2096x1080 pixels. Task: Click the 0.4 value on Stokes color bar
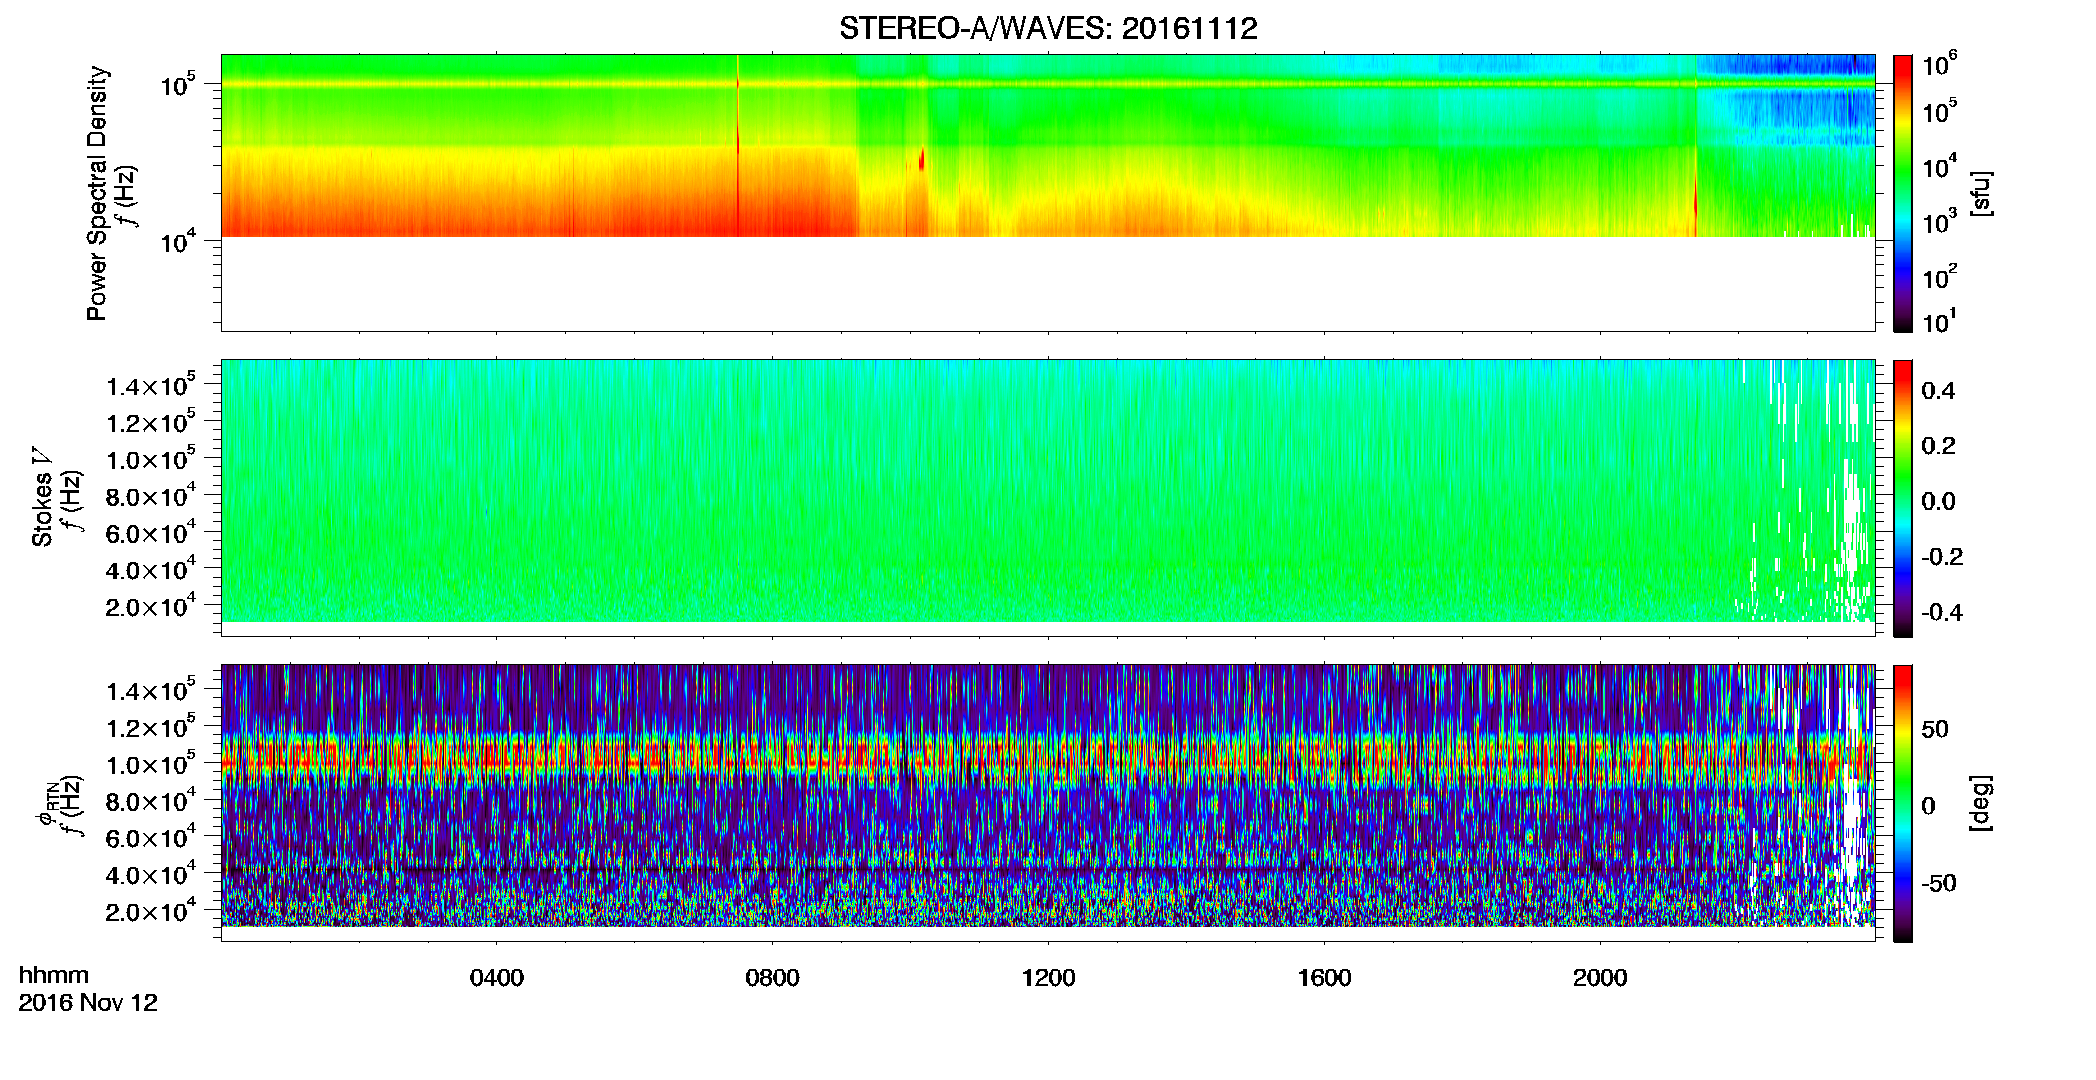(x=1938, y=391)
